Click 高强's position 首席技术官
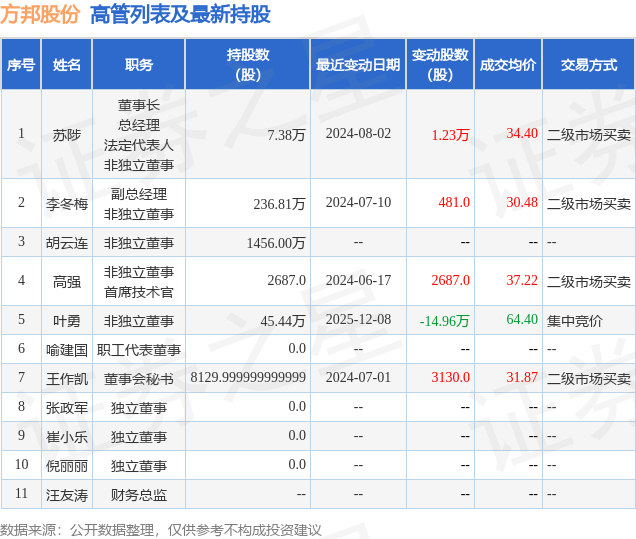This screenshot has height=539, width=636. tap(139, 292)
